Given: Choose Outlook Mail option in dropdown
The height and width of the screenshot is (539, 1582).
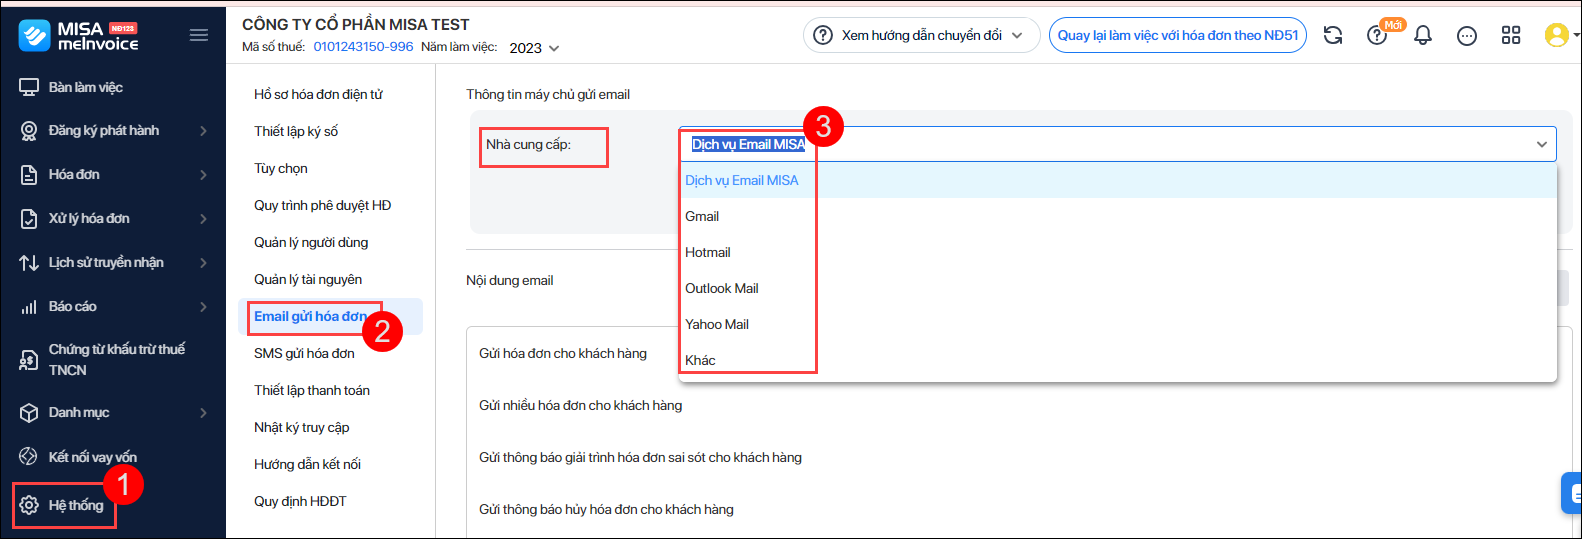Looking at the screenshot, I should [x=721, y=288].
